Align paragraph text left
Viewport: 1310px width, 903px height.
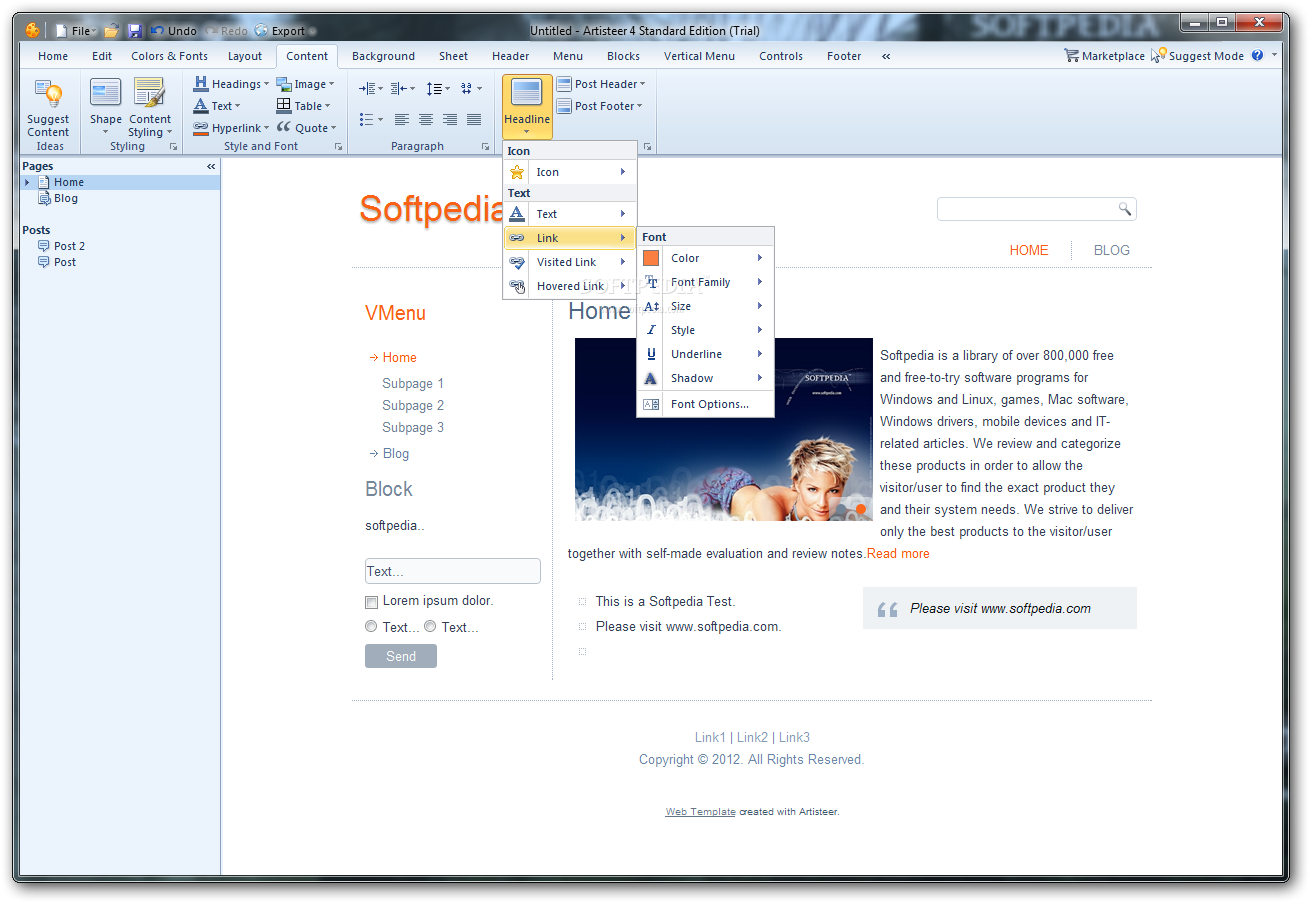[402, 119]
